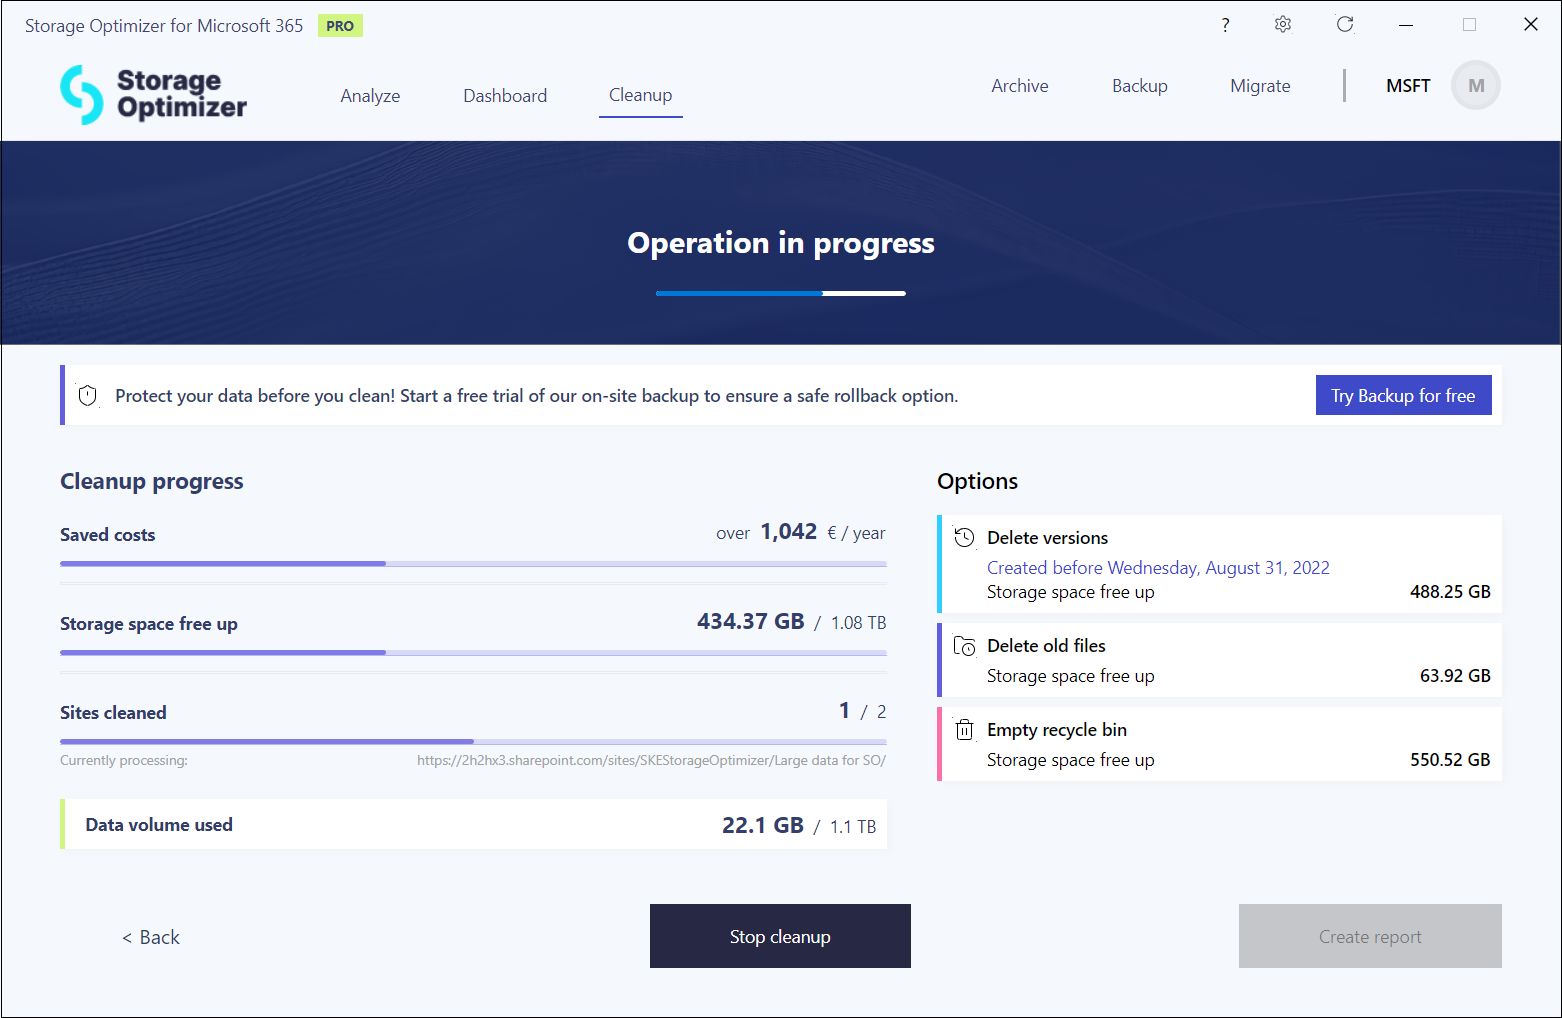Click the refresh icon in title bar
This screenshot has width=1562, height=1018.
click(1345, 25)
